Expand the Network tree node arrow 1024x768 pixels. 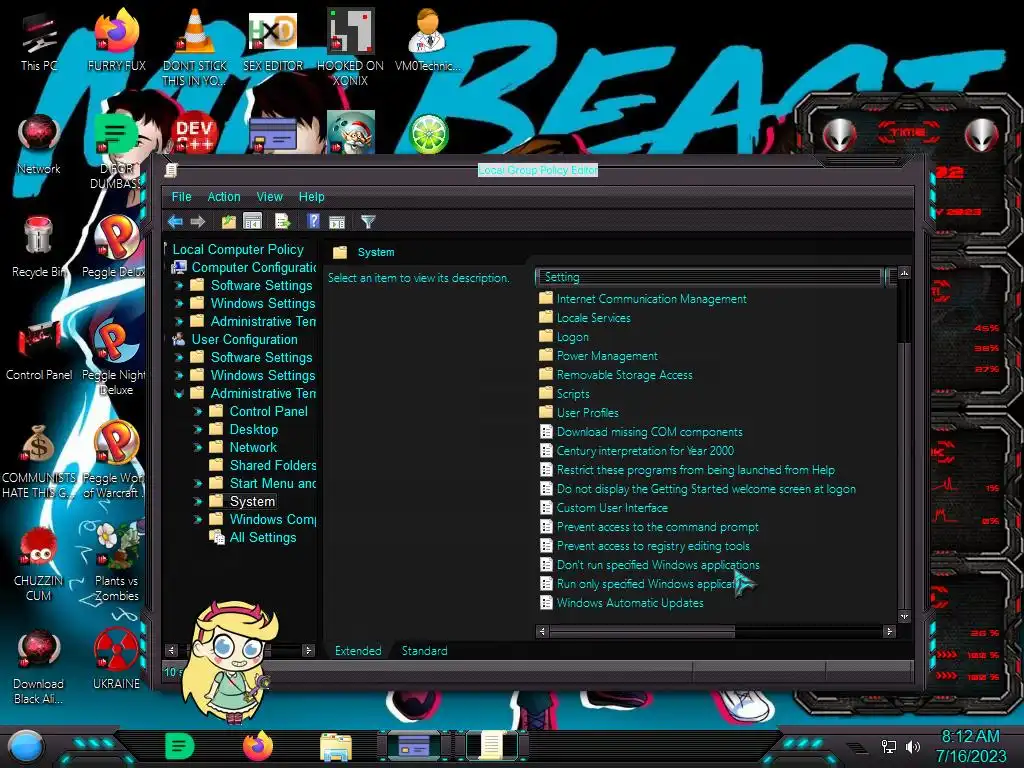click(x=198, y=447)
